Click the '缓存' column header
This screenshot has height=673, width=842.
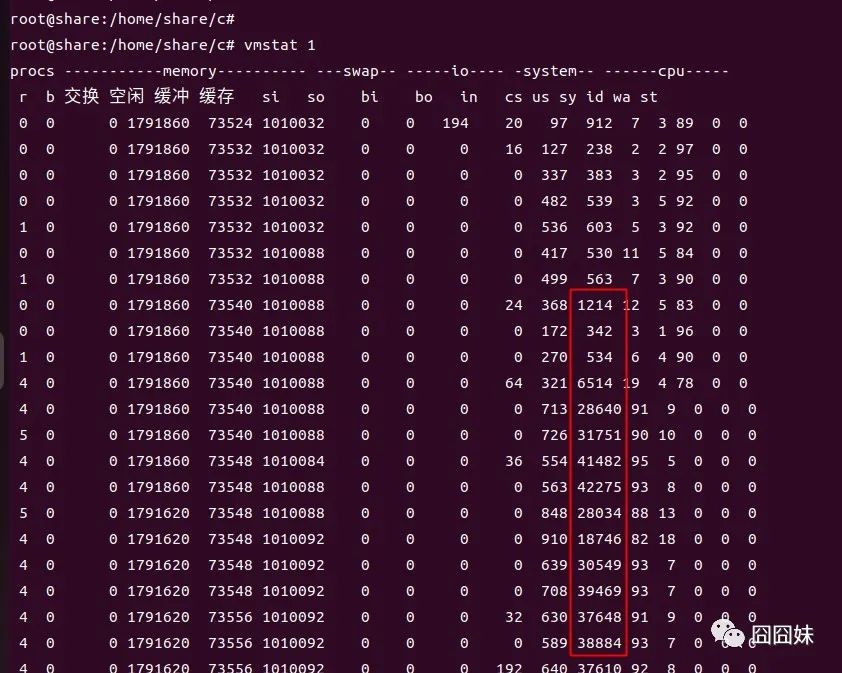pyautogui.click(x=217, y=97)
